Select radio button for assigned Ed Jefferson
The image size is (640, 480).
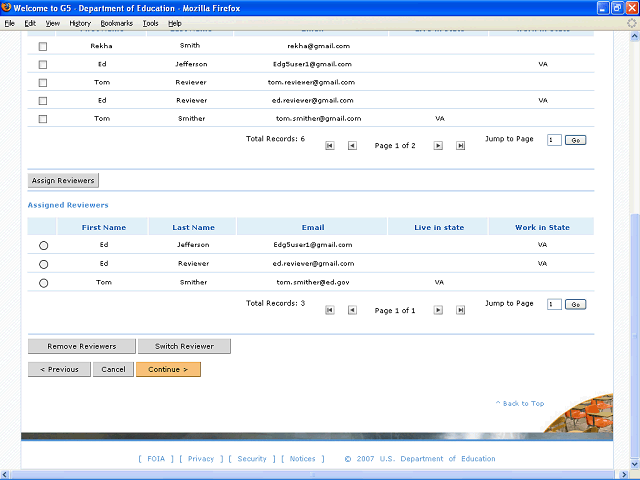click(x=43, y=245)
